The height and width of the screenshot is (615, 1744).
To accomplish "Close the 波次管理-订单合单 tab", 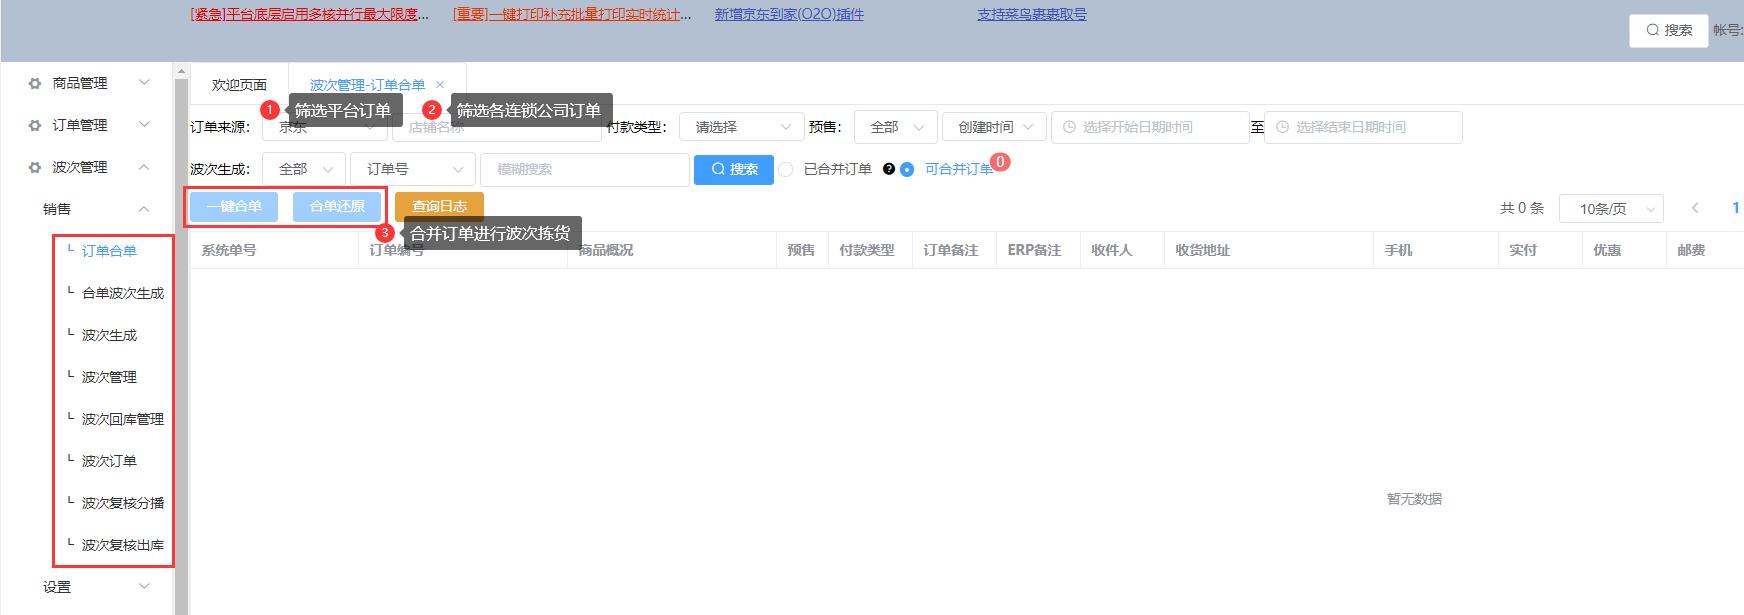I will pyautogui.click(x=440, y=85).
